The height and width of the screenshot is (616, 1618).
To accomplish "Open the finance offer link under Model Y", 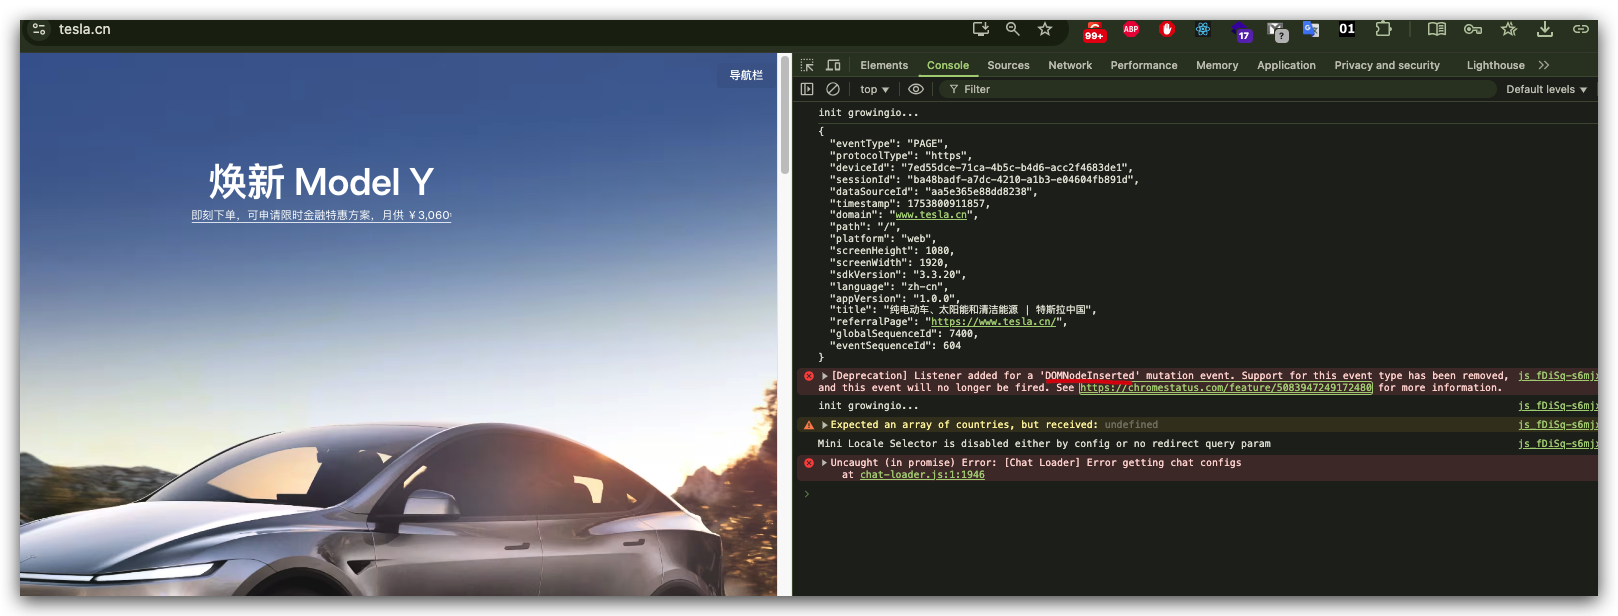I will pos(321,215).
